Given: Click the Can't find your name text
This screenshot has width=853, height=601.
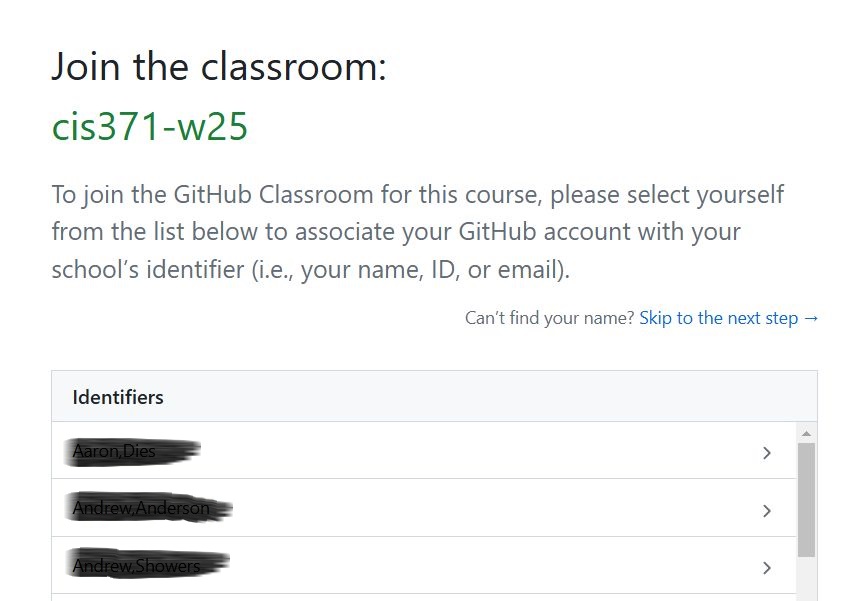Looking at the screenshot, I should pyautogui.click(x=549, y=318).
